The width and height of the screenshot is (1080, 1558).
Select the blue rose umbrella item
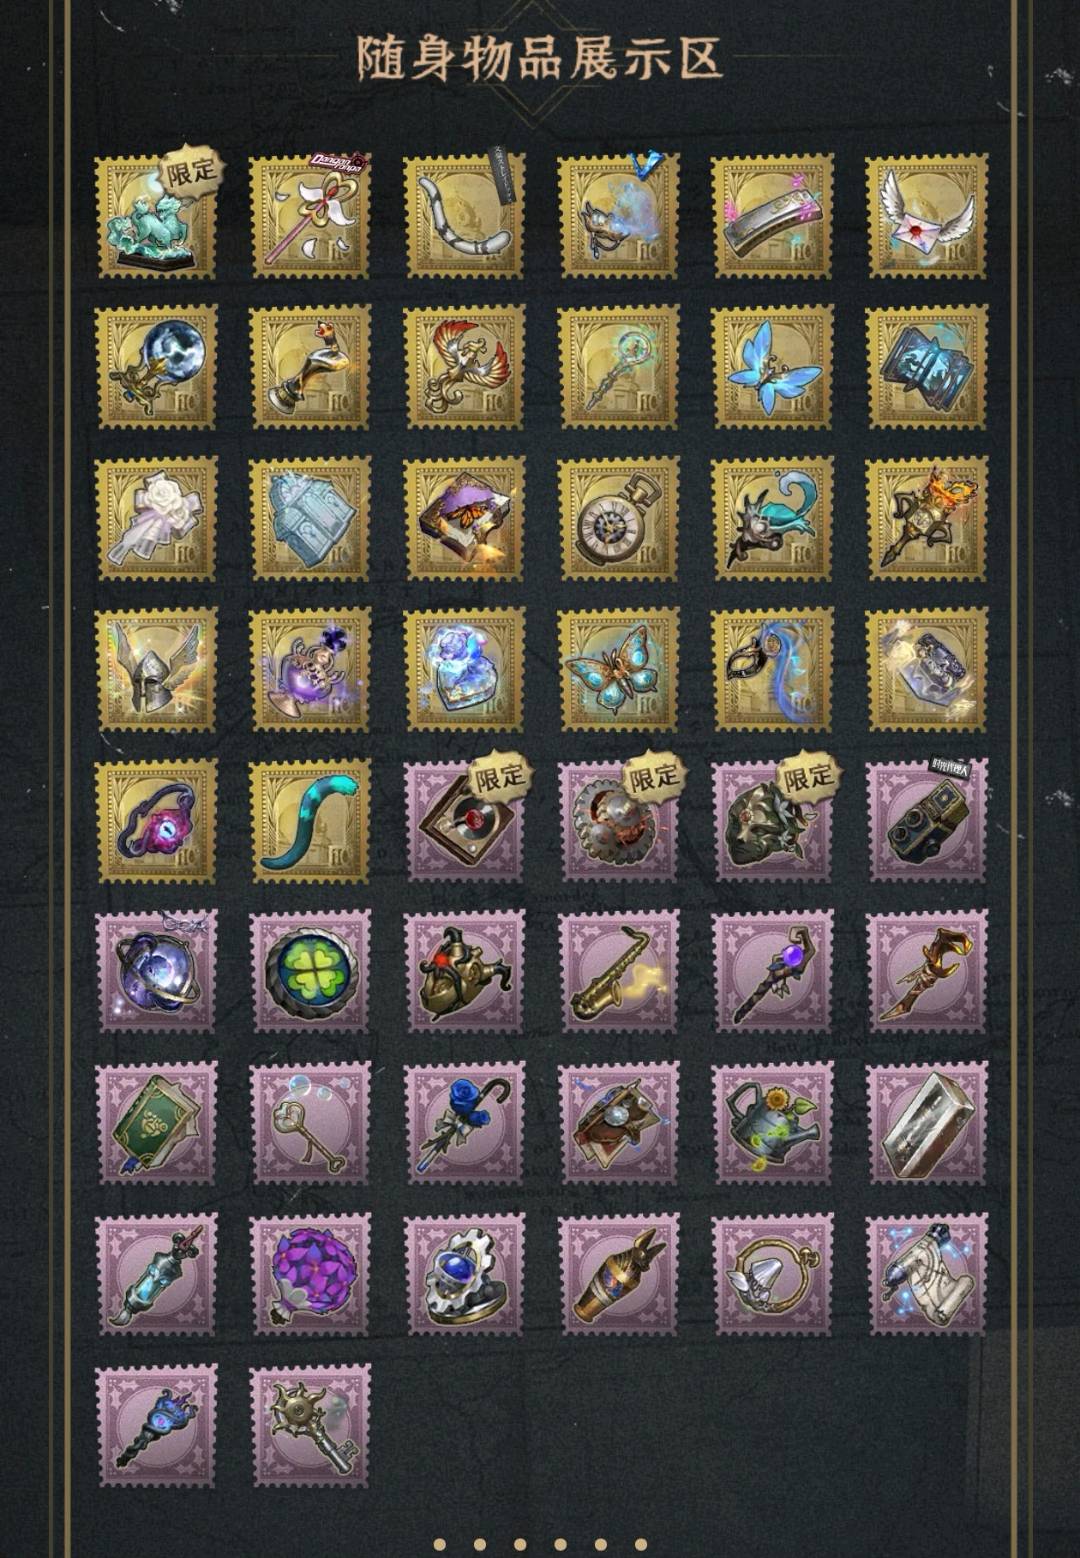click(464, 1122)
